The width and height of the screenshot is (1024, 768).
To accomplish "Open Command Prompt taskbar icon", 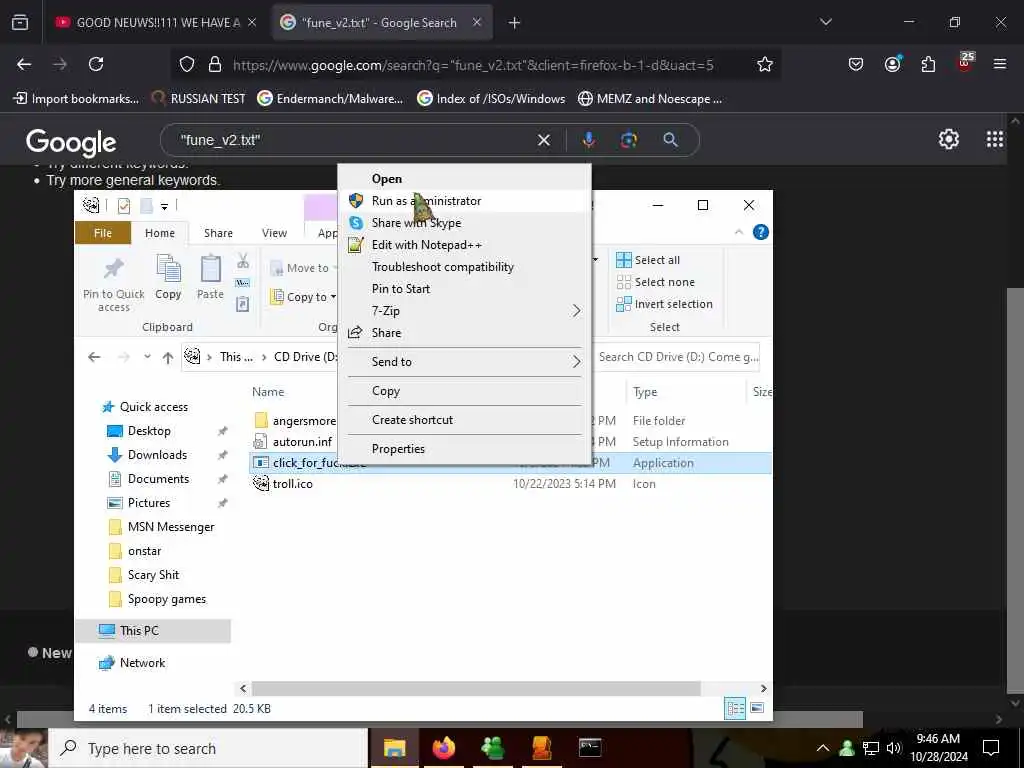I will (590, 748).
